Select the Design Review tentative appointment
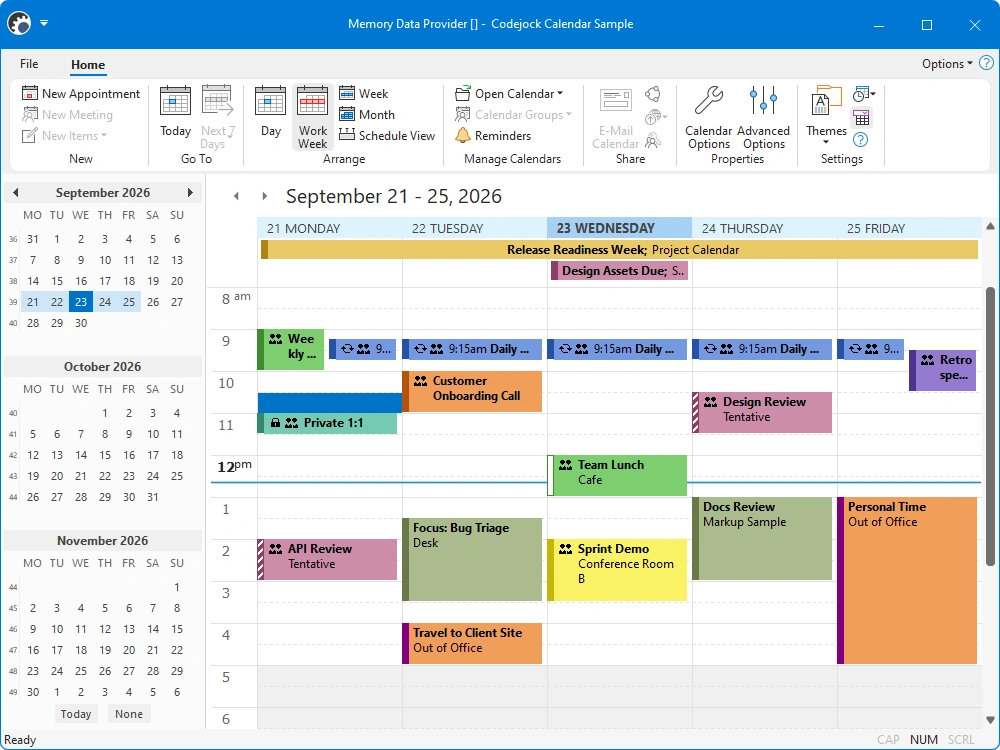Image resolution: width=1000 pixels, height=750 pixels. [762, 412]
